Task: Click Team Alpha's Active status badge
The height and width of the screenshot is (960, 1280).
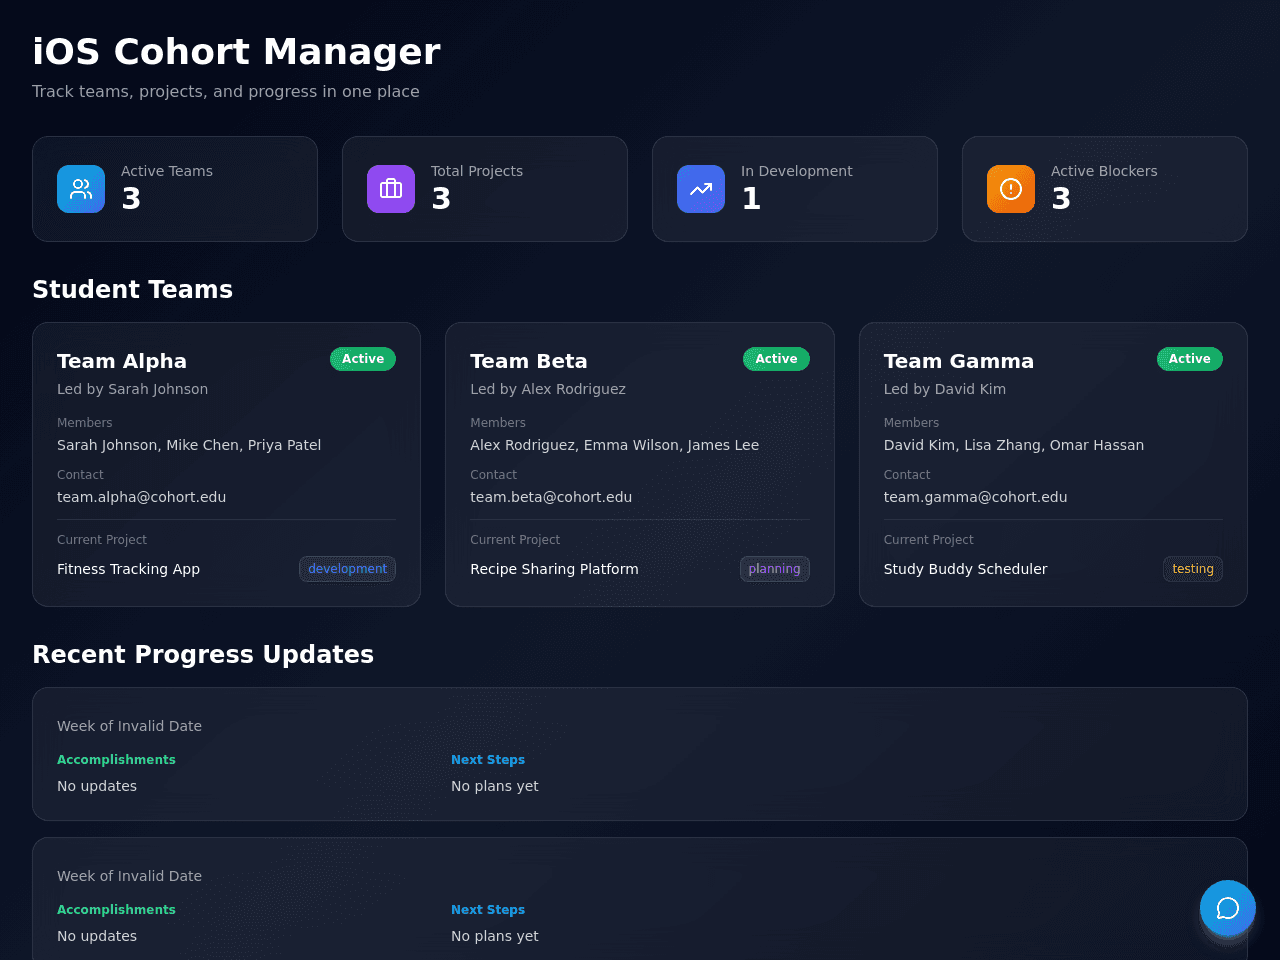Action: [363, 359]
